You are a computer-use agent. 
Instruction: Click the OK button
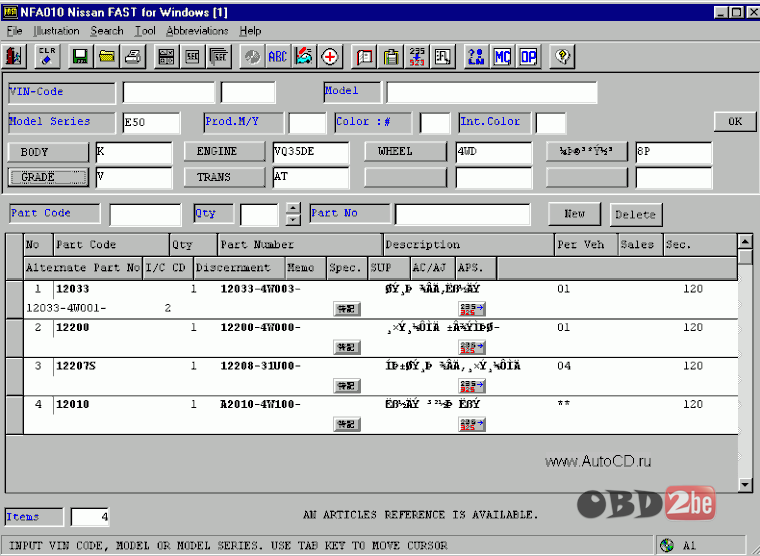[735, 121]
